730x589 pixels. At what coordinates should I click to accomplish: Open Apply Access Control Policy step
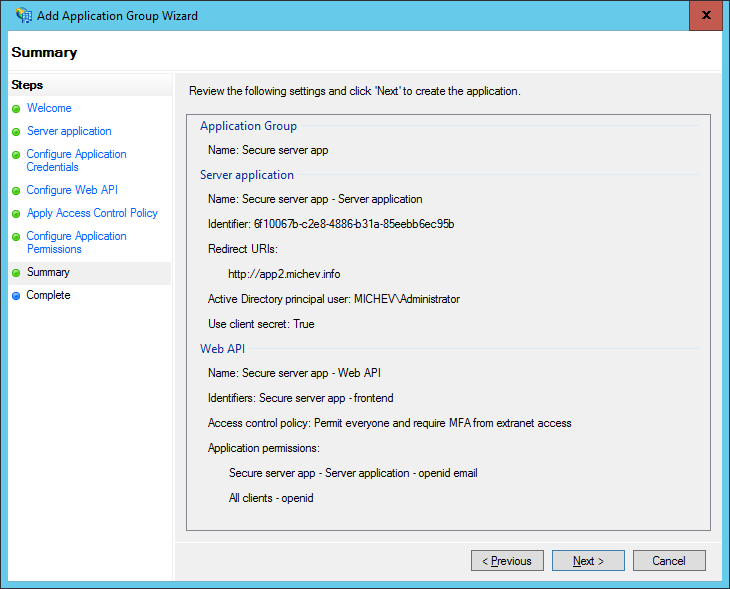pos(92,213)
